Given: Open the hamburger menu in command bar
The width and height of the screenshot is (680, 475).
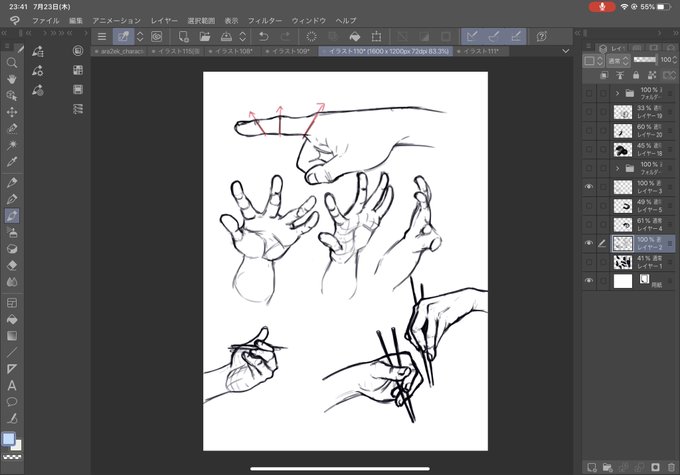Looking at the screenshot, I should 102,36.
